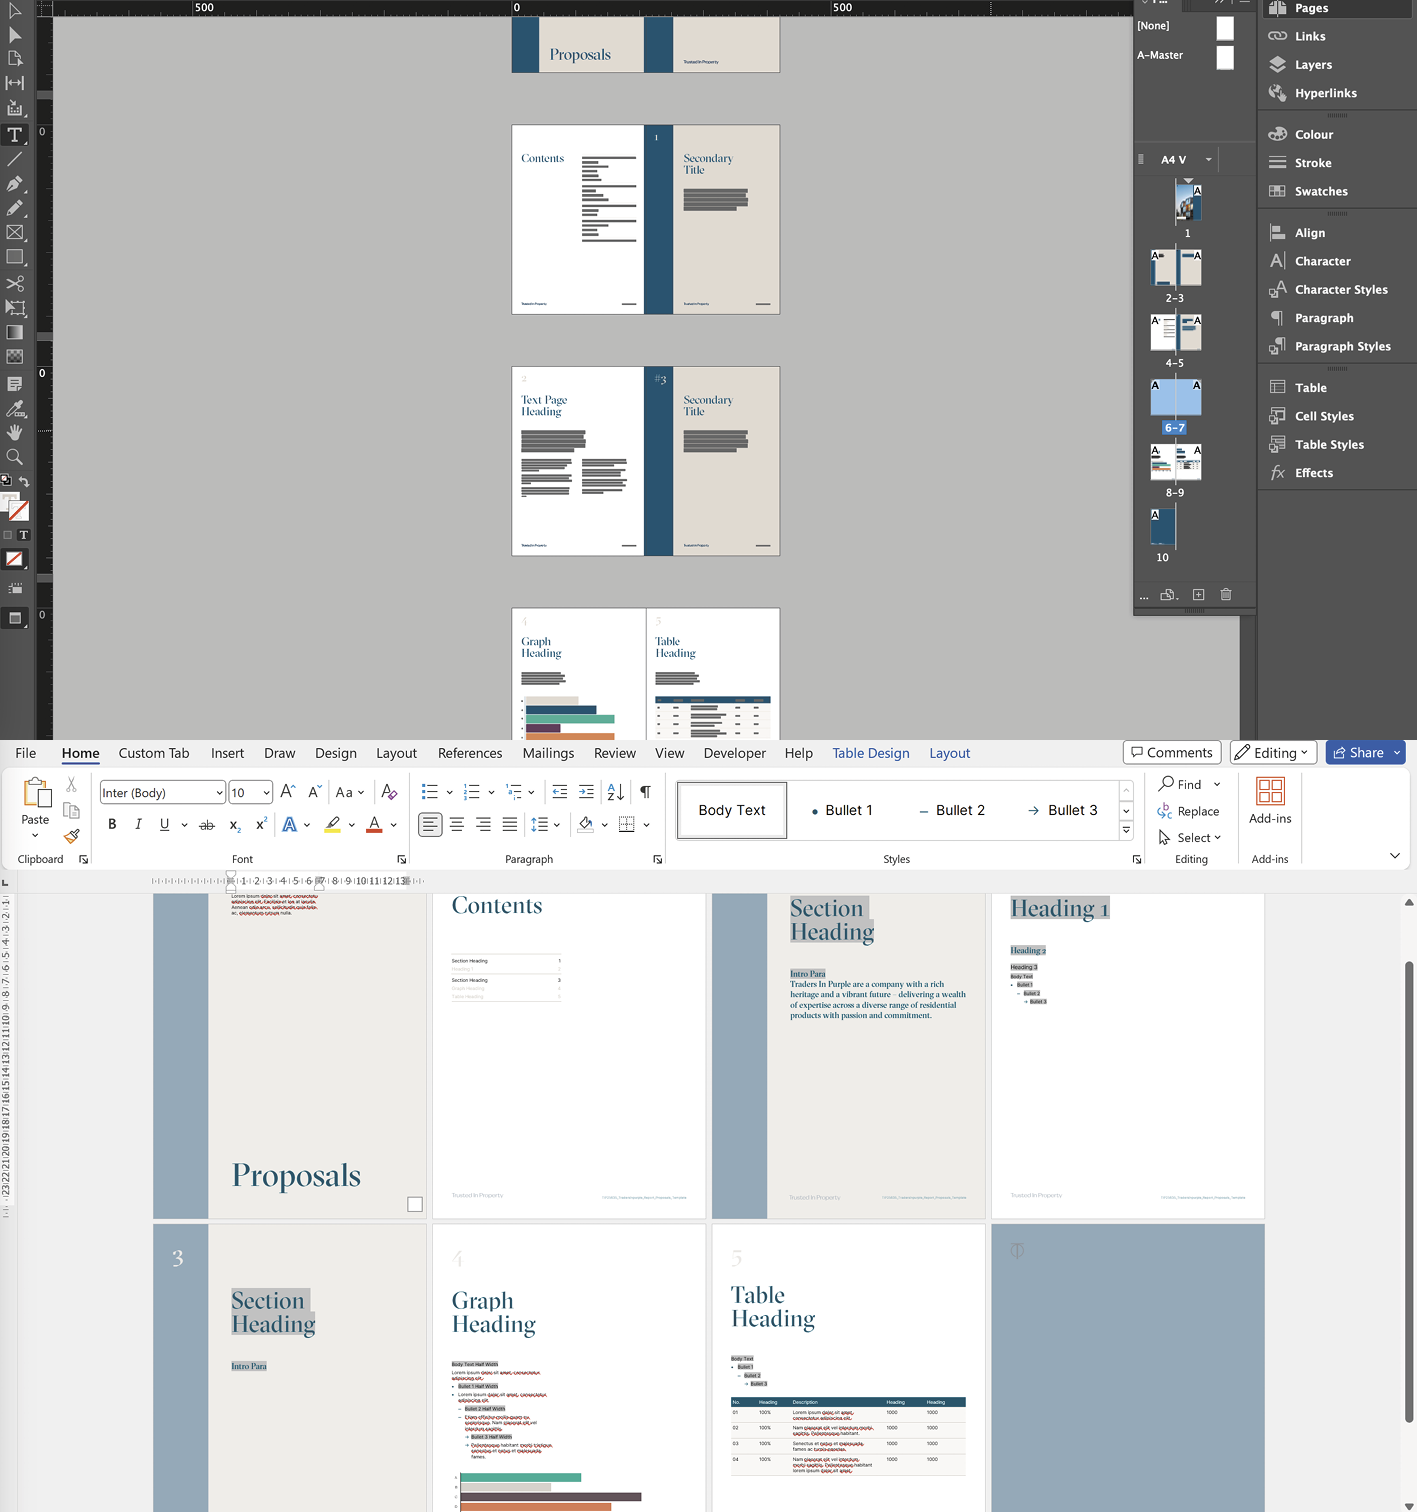Click the Subscript button
Image resolution: width=1417 pixels, height=1512 pixels.
(x=235, y=825)
